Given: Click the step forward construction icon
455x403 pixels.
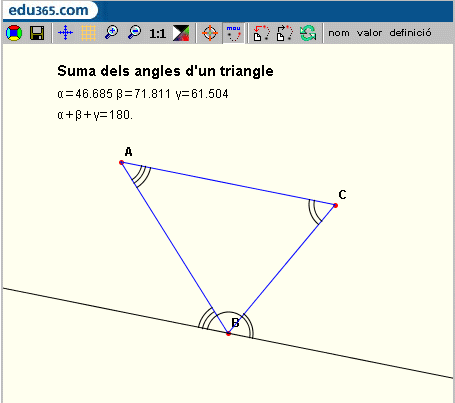Looking at the screenshot, I should 284,33.
